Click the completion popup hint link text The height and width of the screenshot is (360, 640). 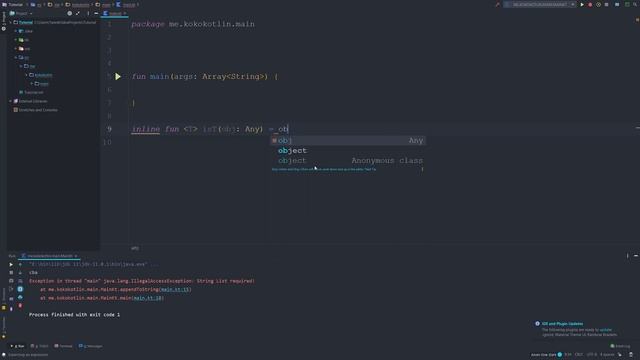pos(324,169)
